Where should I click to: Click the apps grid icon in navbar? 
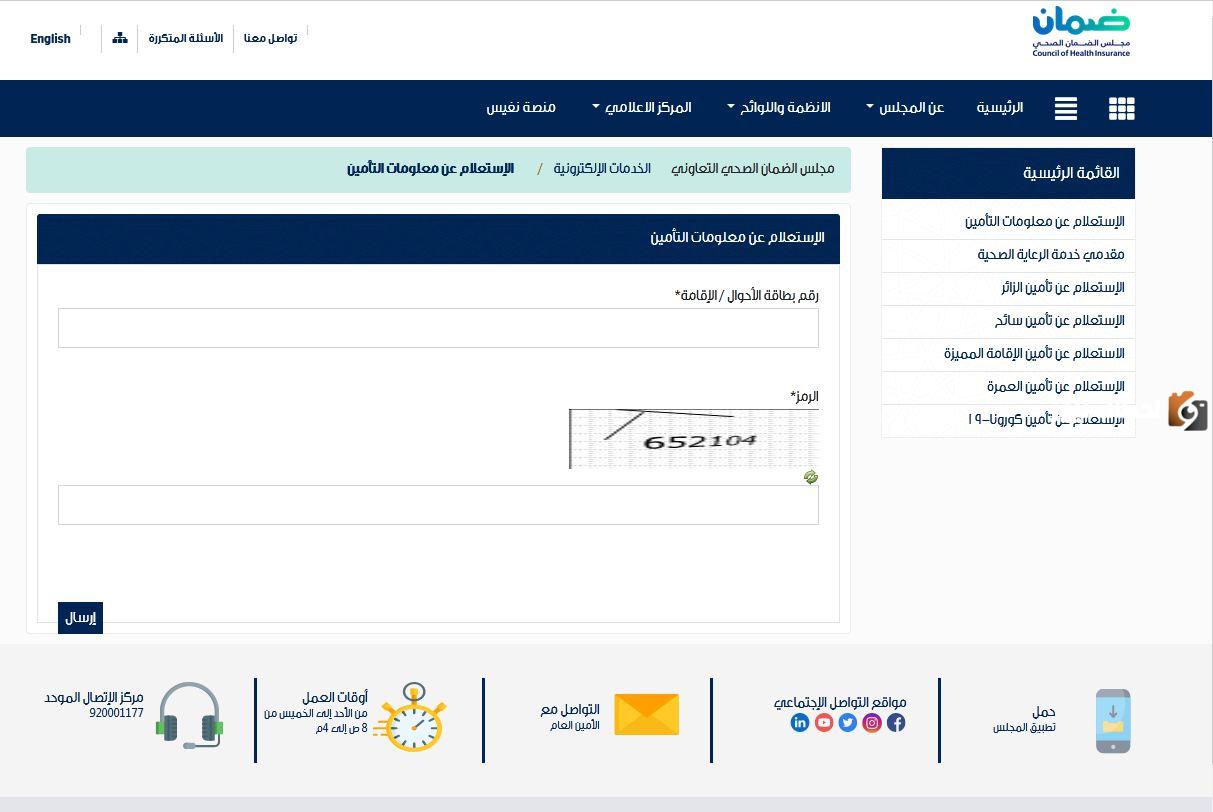(1121, 108)
